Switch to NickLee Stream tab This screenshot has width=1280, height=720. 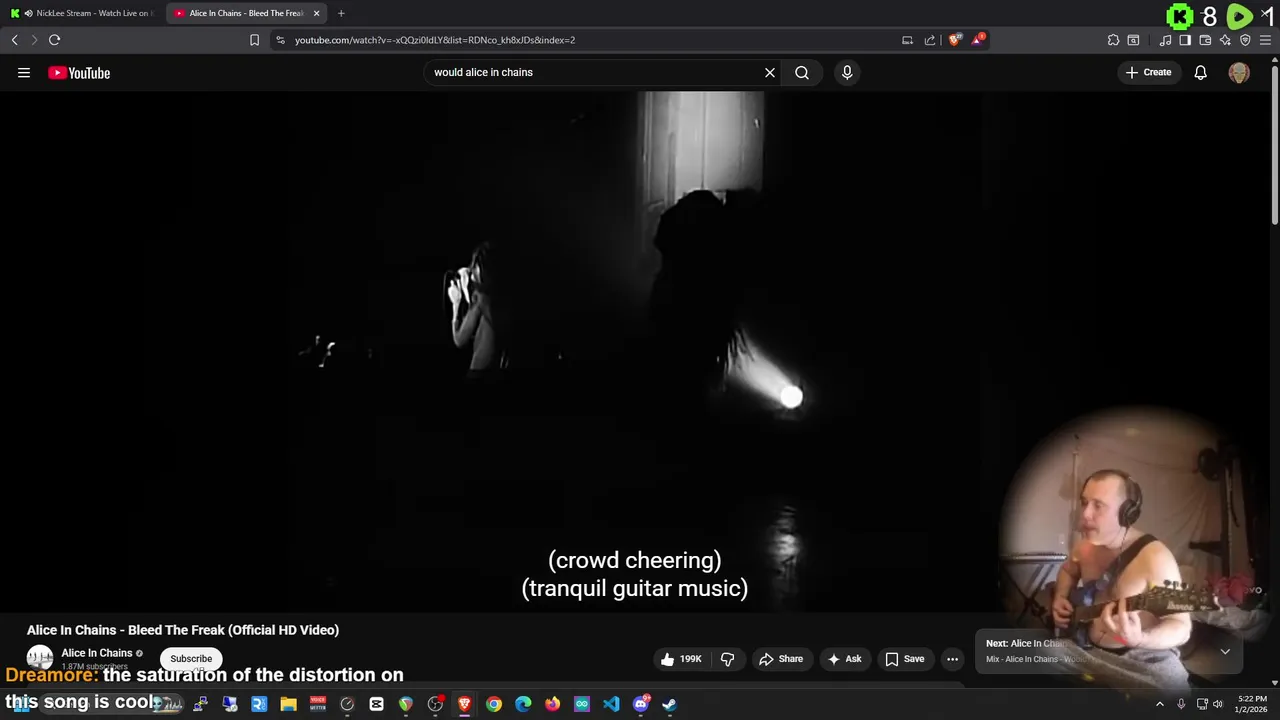pos(82,13)
